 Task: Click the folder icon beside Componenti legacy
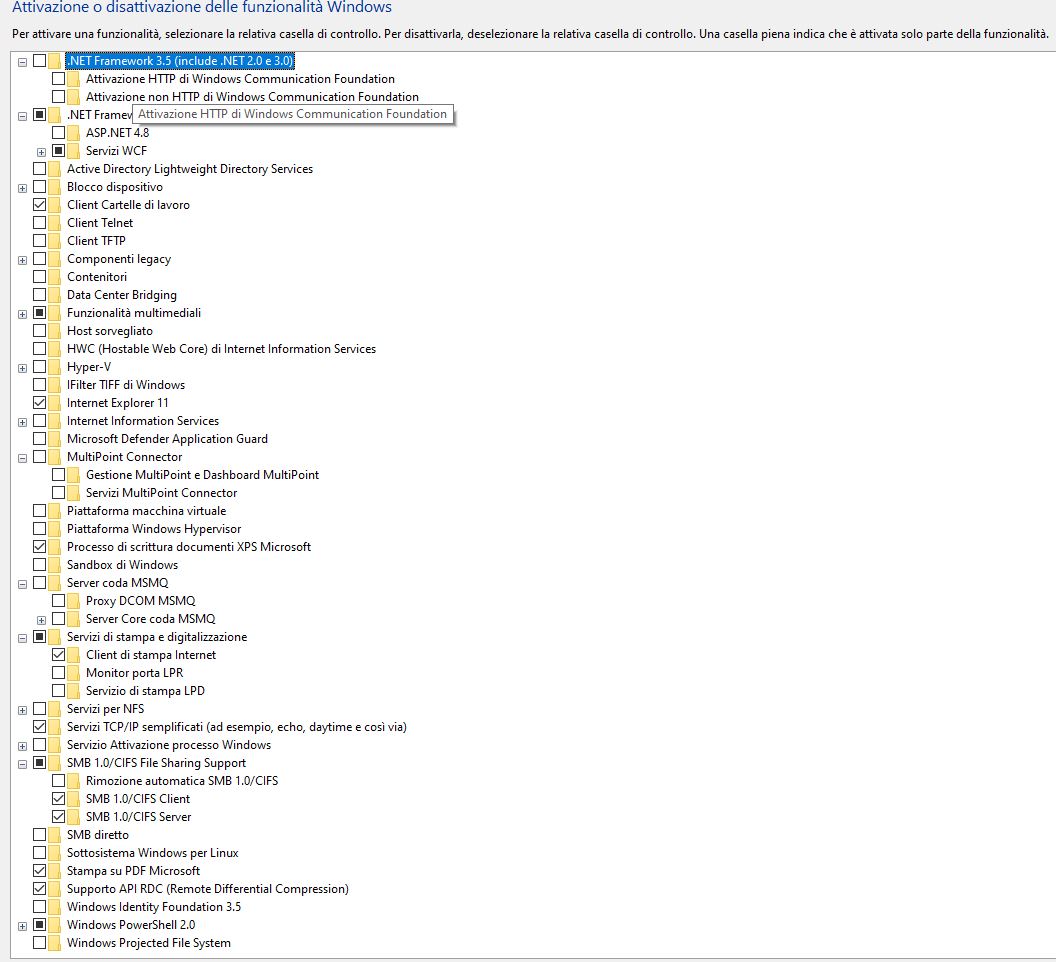pos(55,259)
